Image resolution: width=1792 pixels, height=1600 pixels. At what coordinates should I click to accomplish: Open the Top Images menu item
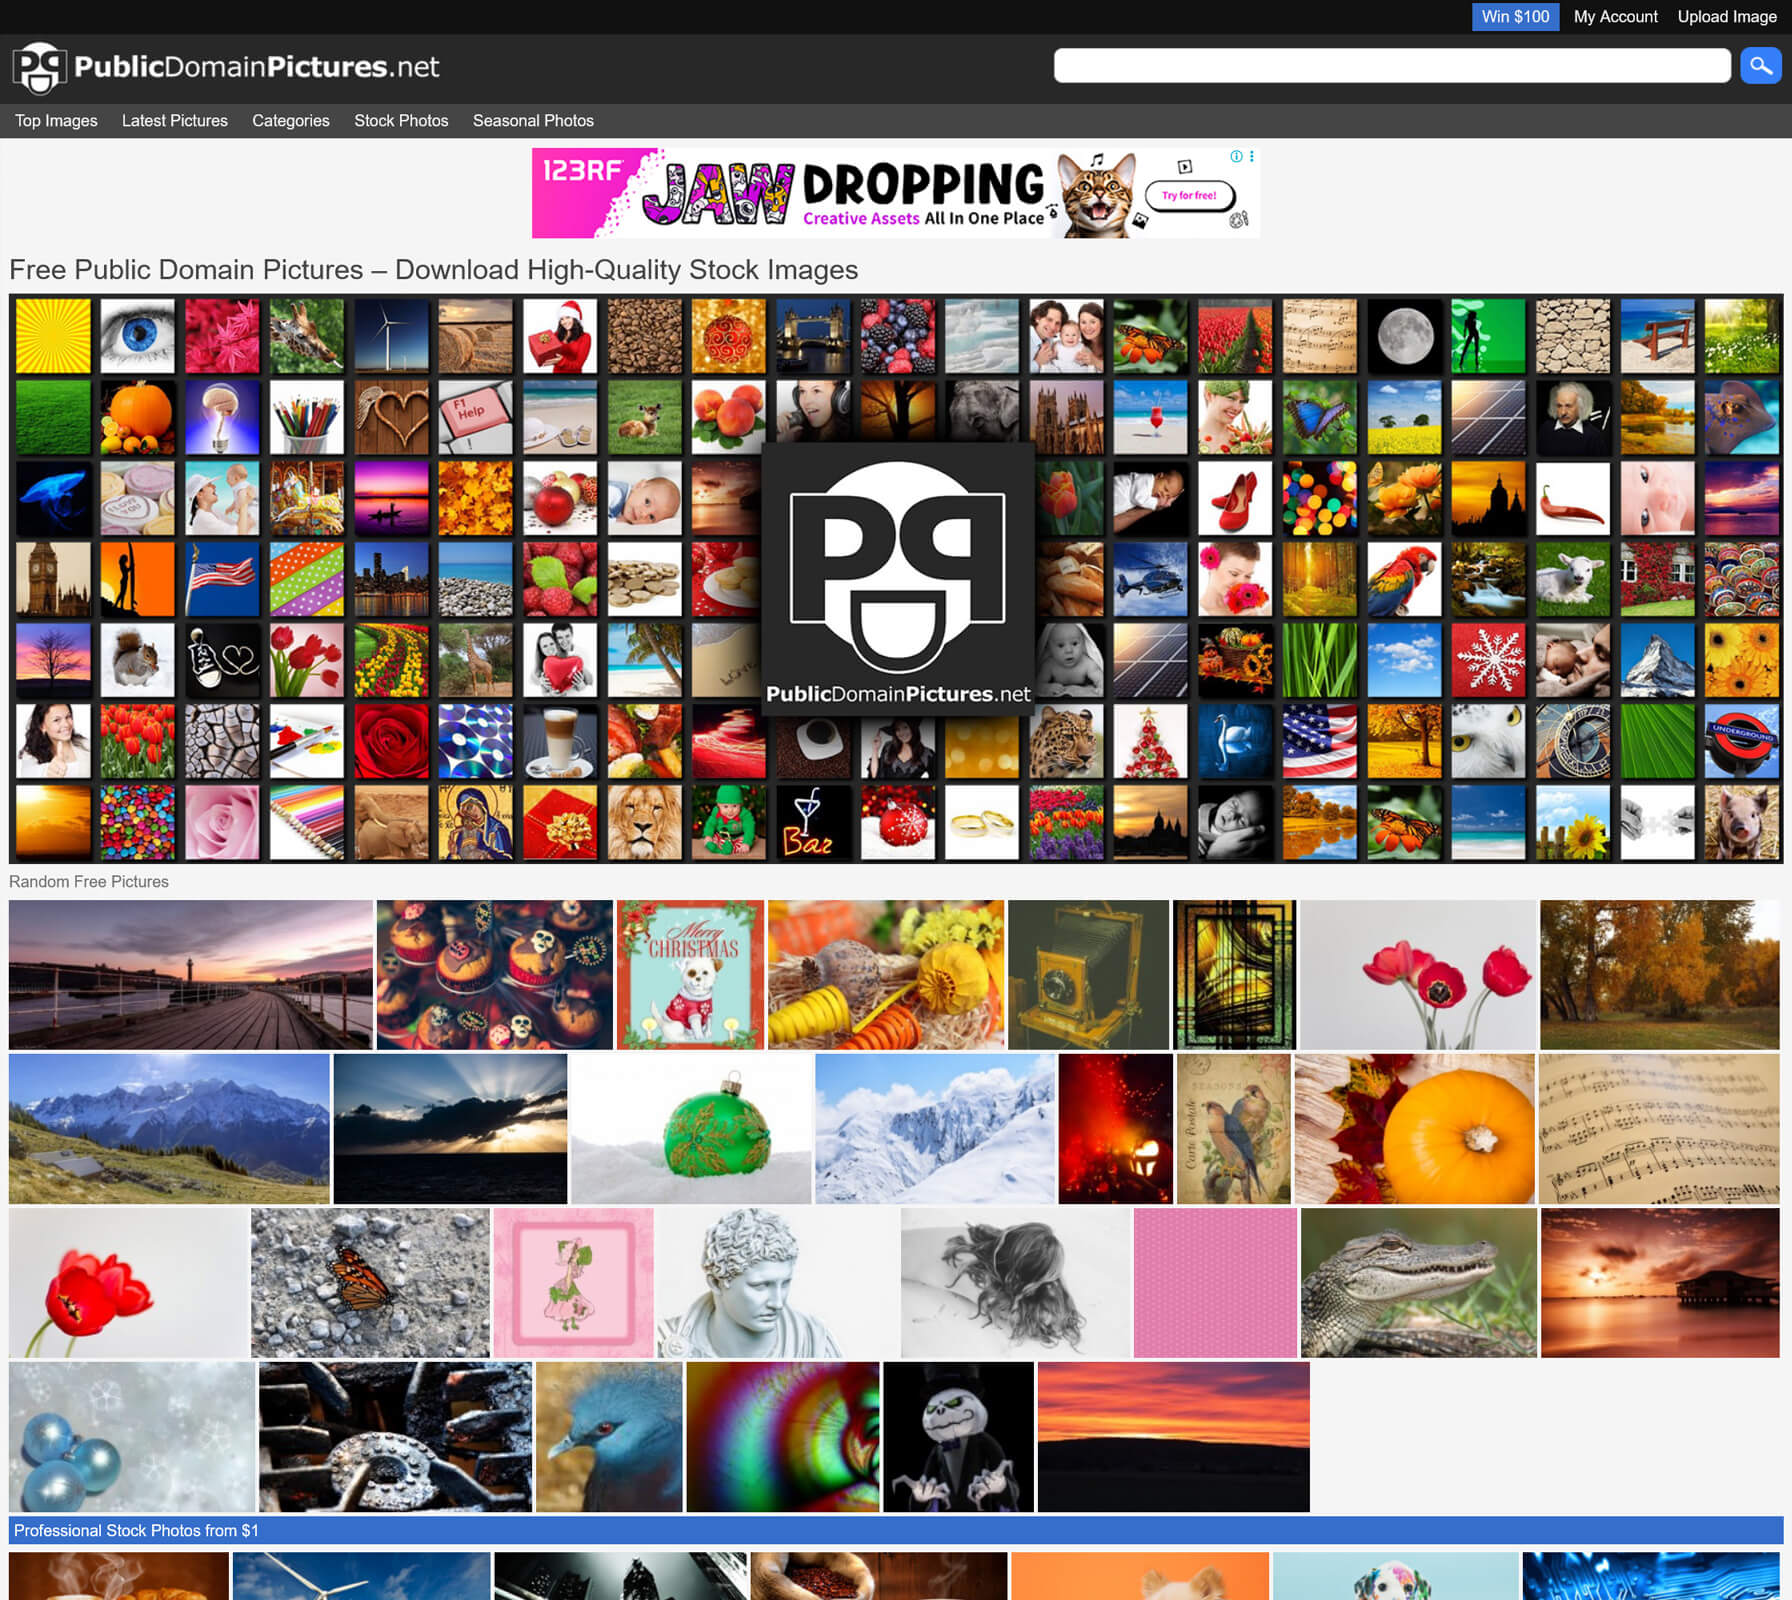[x=56, y=120]
